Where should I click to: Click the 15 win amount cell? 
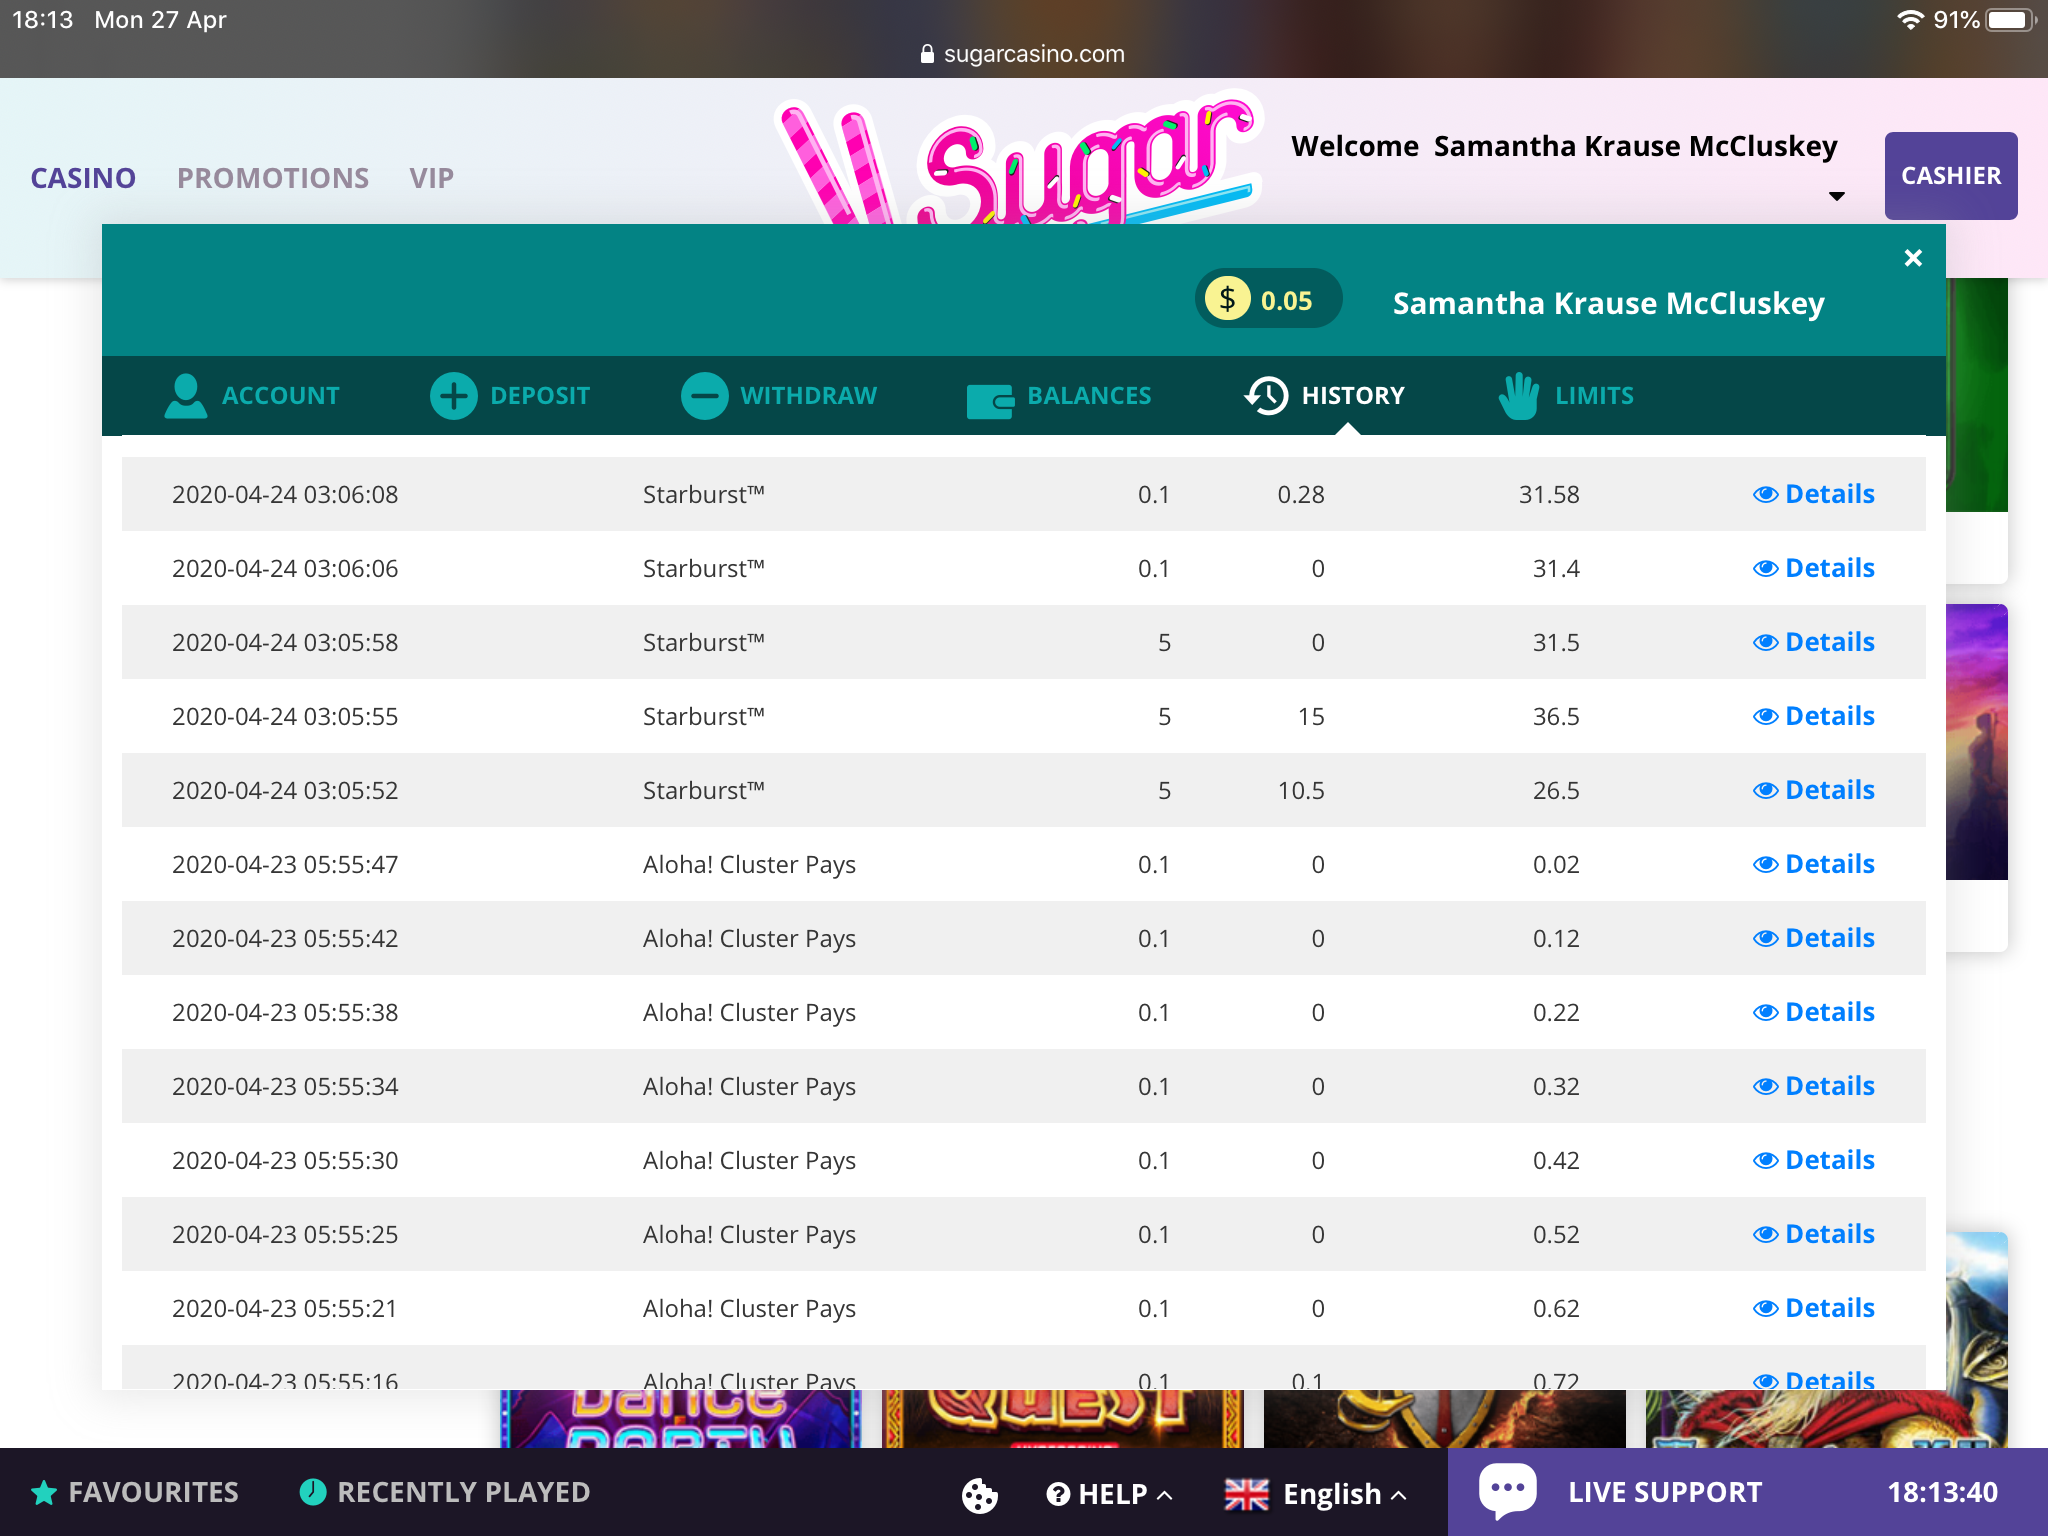(1311, 717)
